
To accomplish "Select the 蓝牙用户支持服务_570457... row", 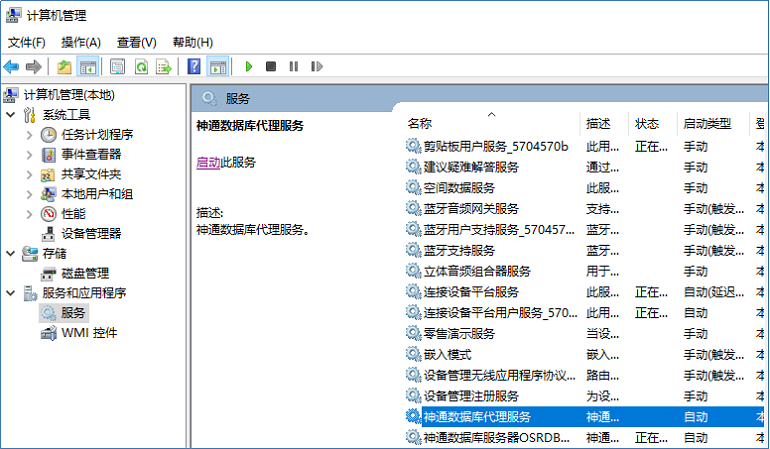I will 584,229.
